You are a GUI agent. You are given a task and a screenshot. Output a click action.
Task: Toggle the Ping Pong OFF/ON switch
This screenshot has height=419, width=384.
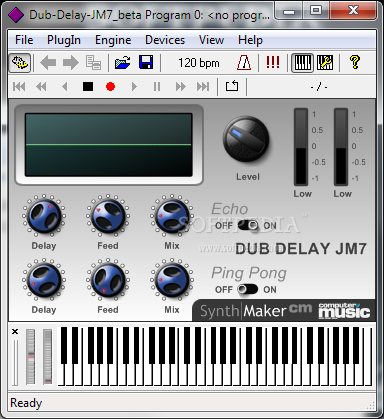(x=248, y=289)
